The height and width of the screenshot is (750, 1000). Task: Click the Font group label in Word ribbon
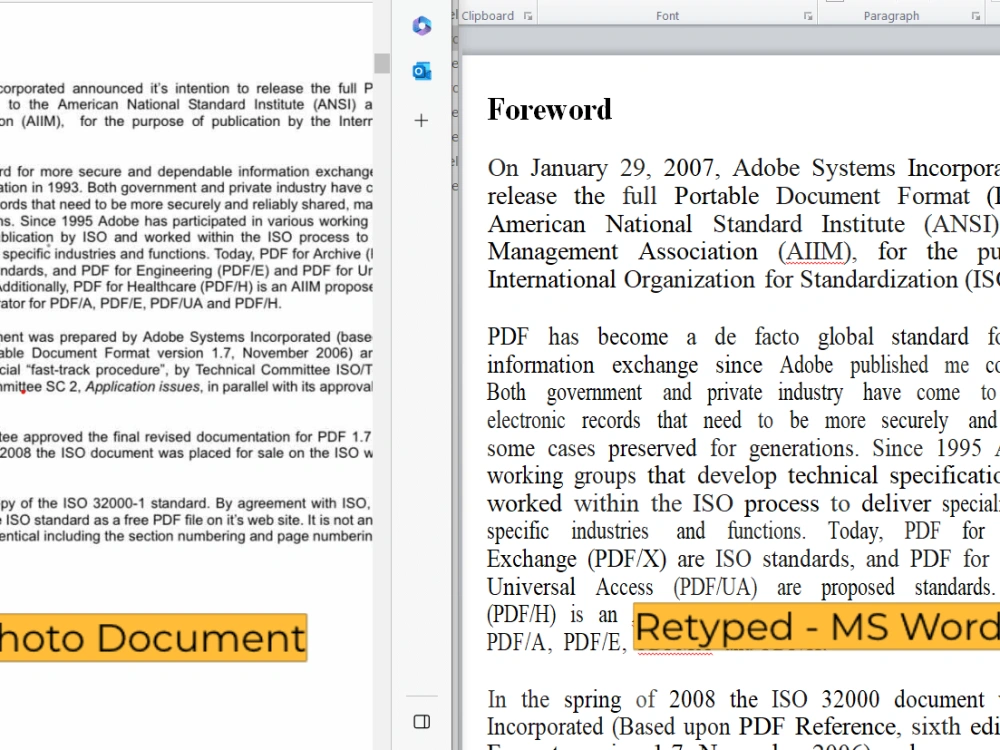[x=667, y=16]
